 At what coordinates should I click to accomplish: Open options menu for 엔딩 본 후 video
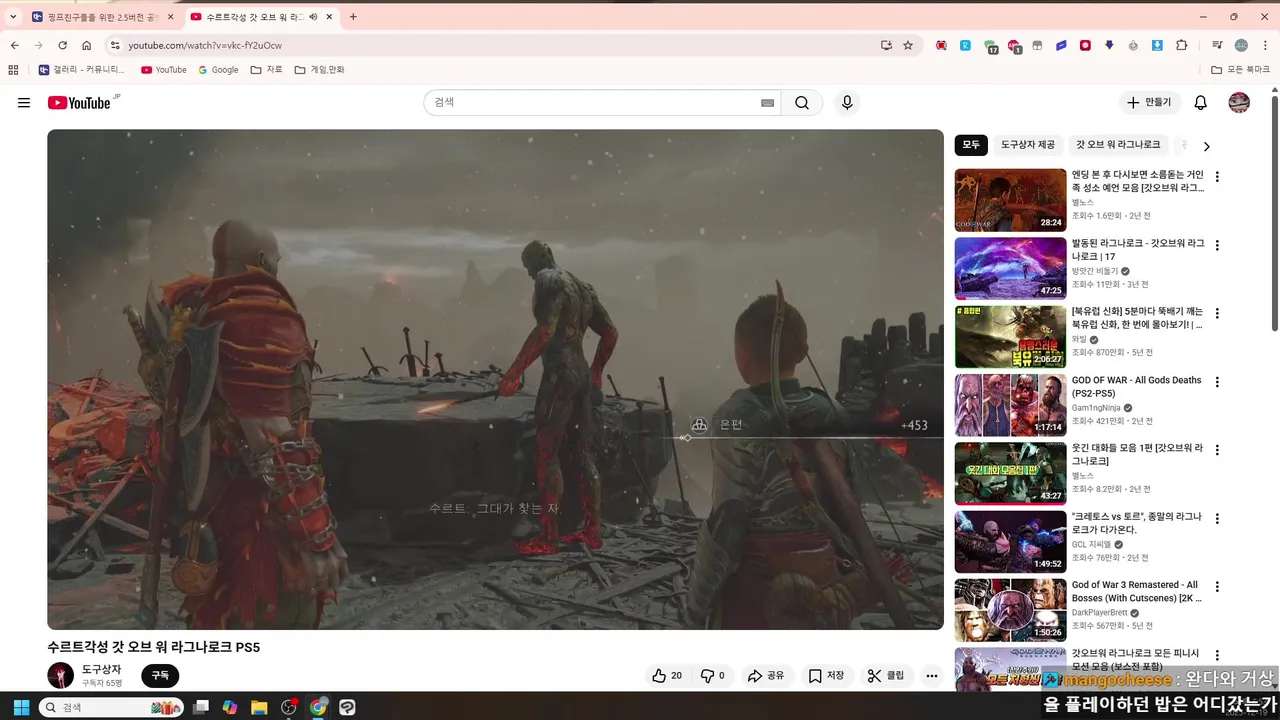tap(1217, 177)
